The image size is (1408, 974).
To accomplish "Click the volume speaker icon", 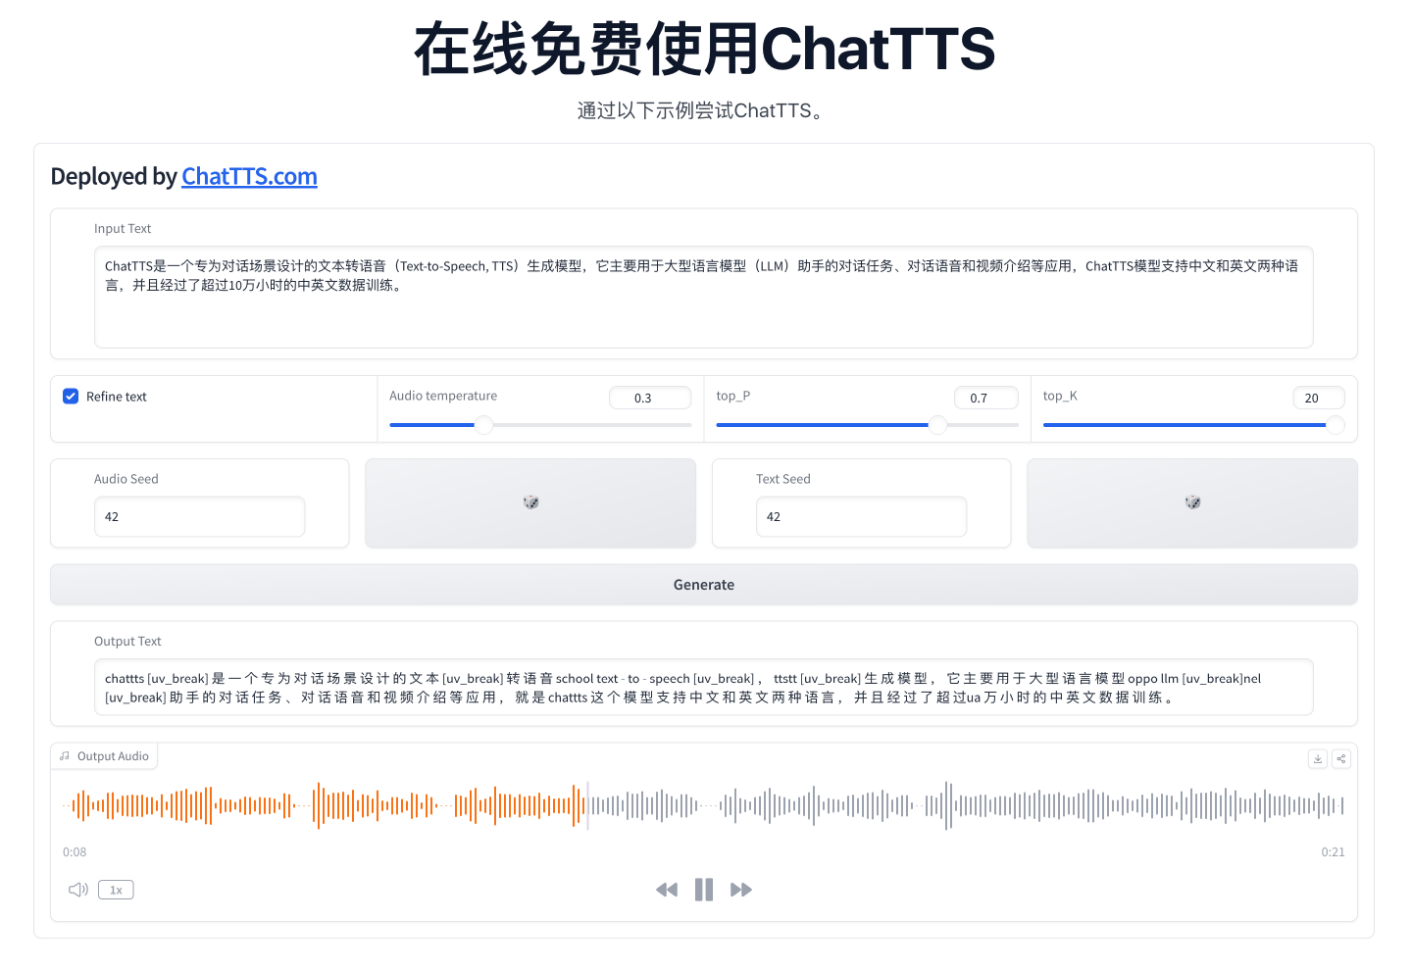I will tap(78, 889).
